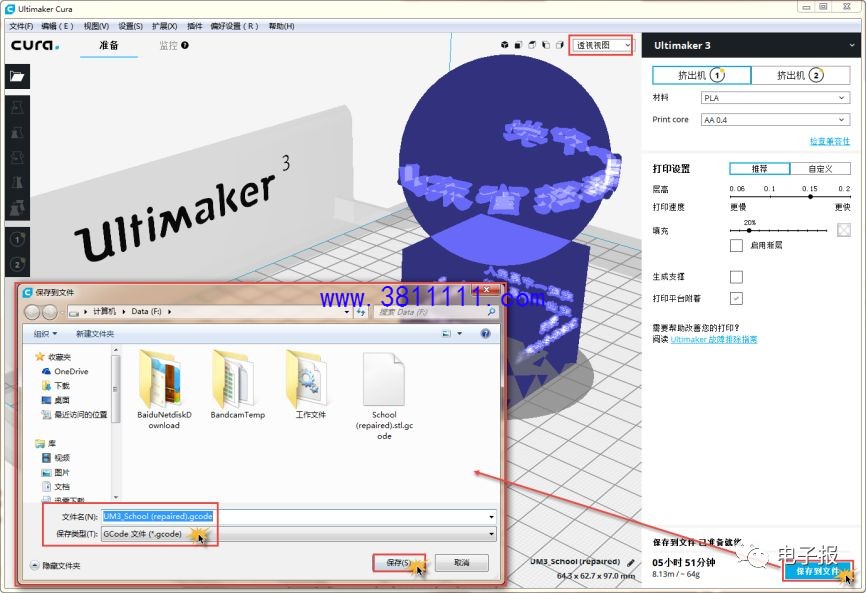Image resolution: width=866 pixels, height=593 pixels.
Task: Select the Per Model Settings tool
Action: pos(17,208)
